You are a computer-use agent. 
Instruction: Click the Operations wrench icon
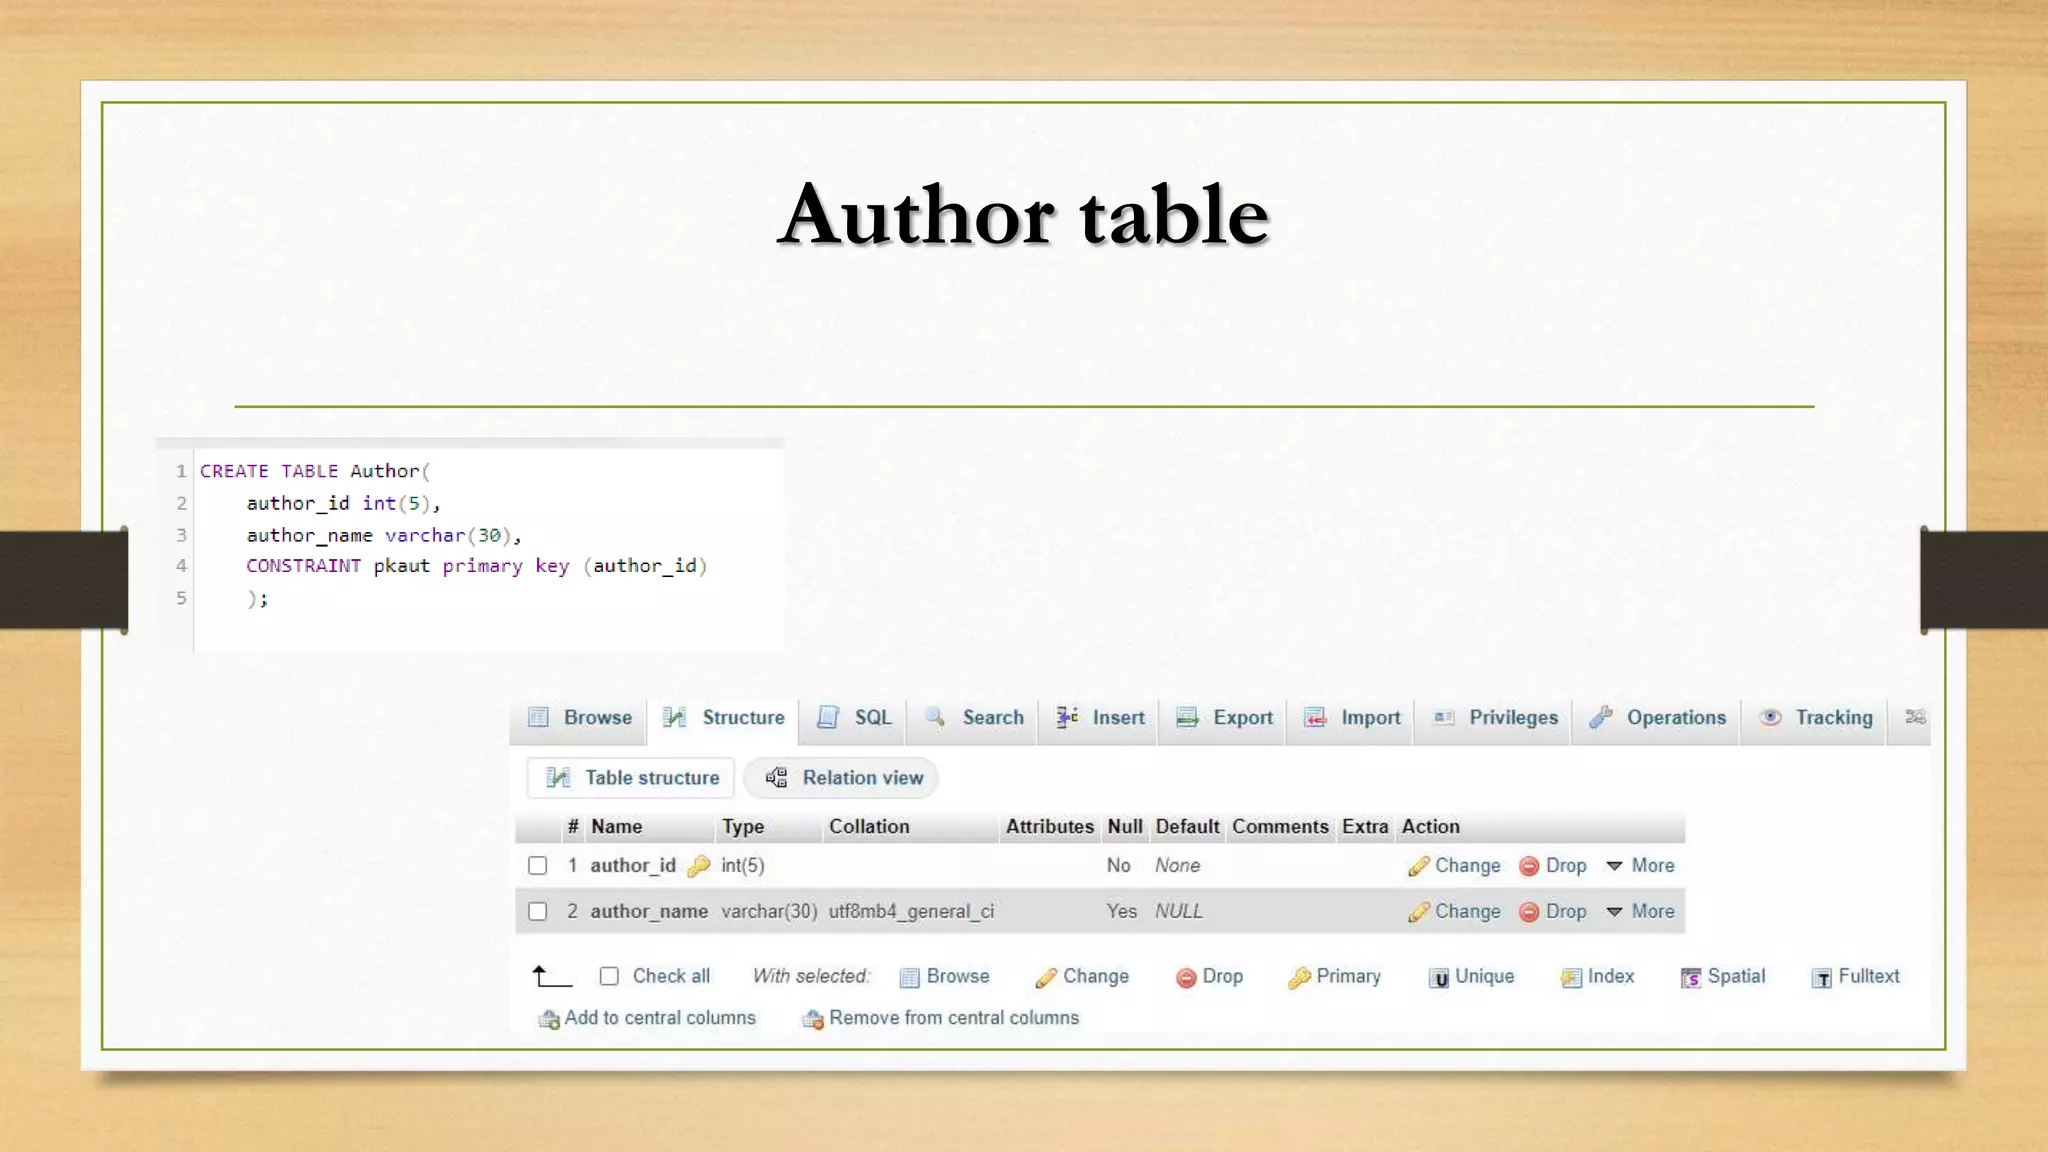coord(1601,717)
